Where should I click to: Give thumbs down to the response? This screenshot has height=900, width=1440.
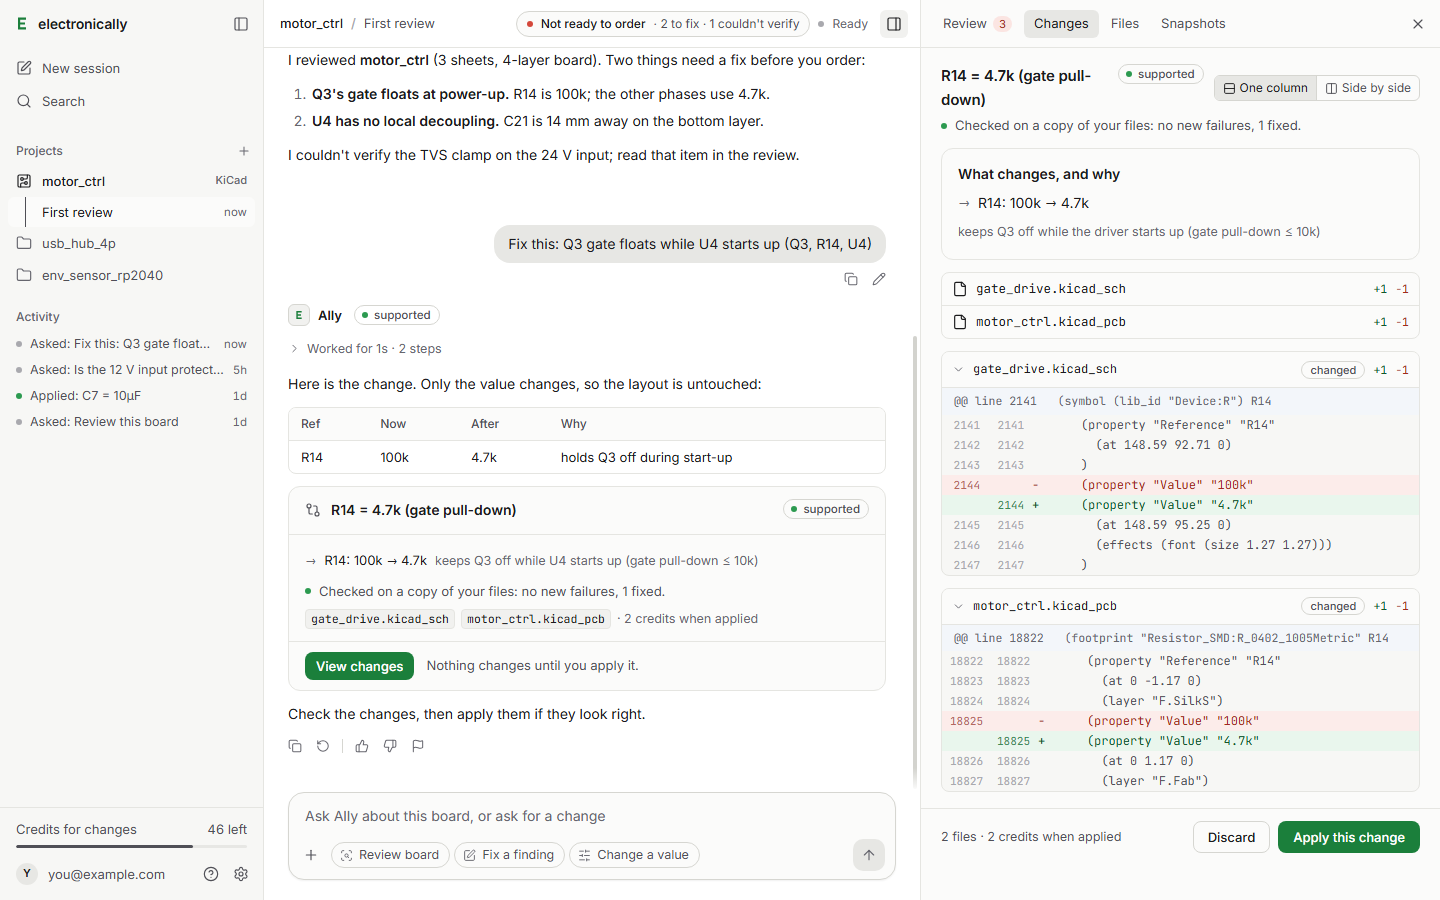click(x=390, y=746)
